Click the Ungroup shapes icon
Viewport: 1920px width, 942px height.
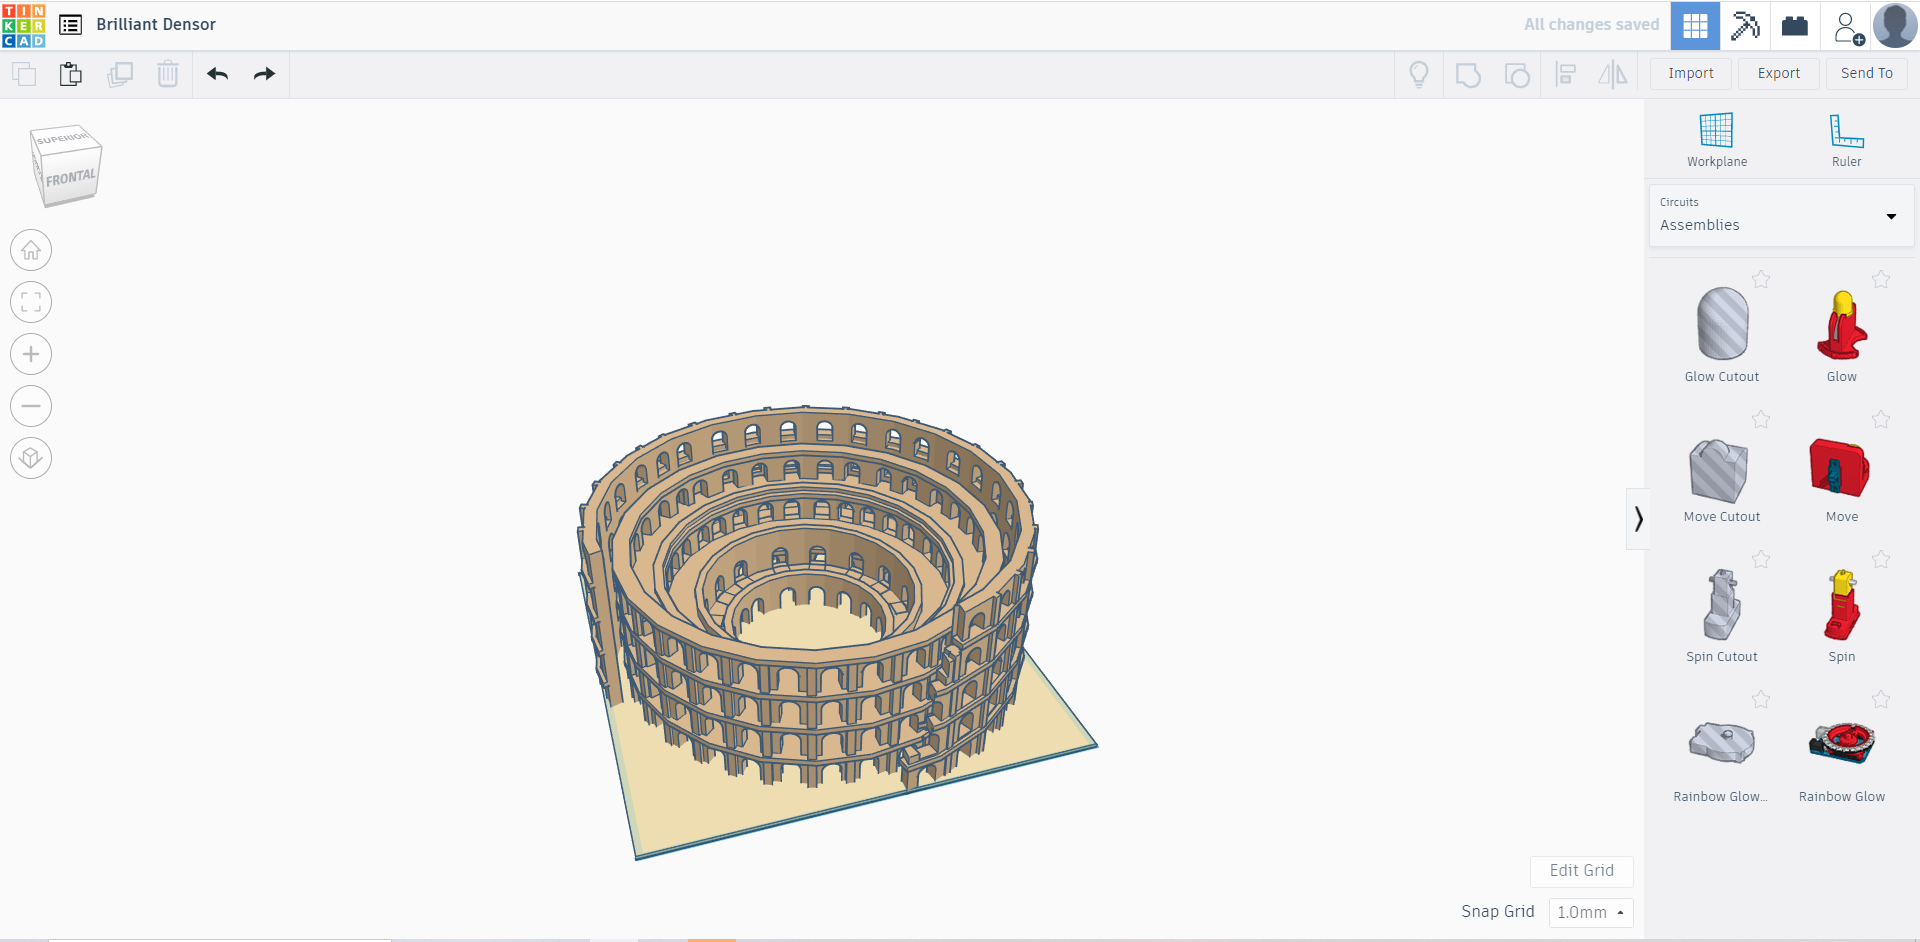(1517, 75)
